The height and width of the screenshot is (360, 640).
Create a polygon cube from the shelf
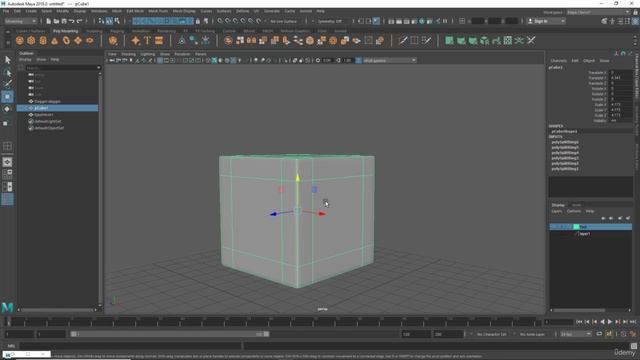coord(31,40)
